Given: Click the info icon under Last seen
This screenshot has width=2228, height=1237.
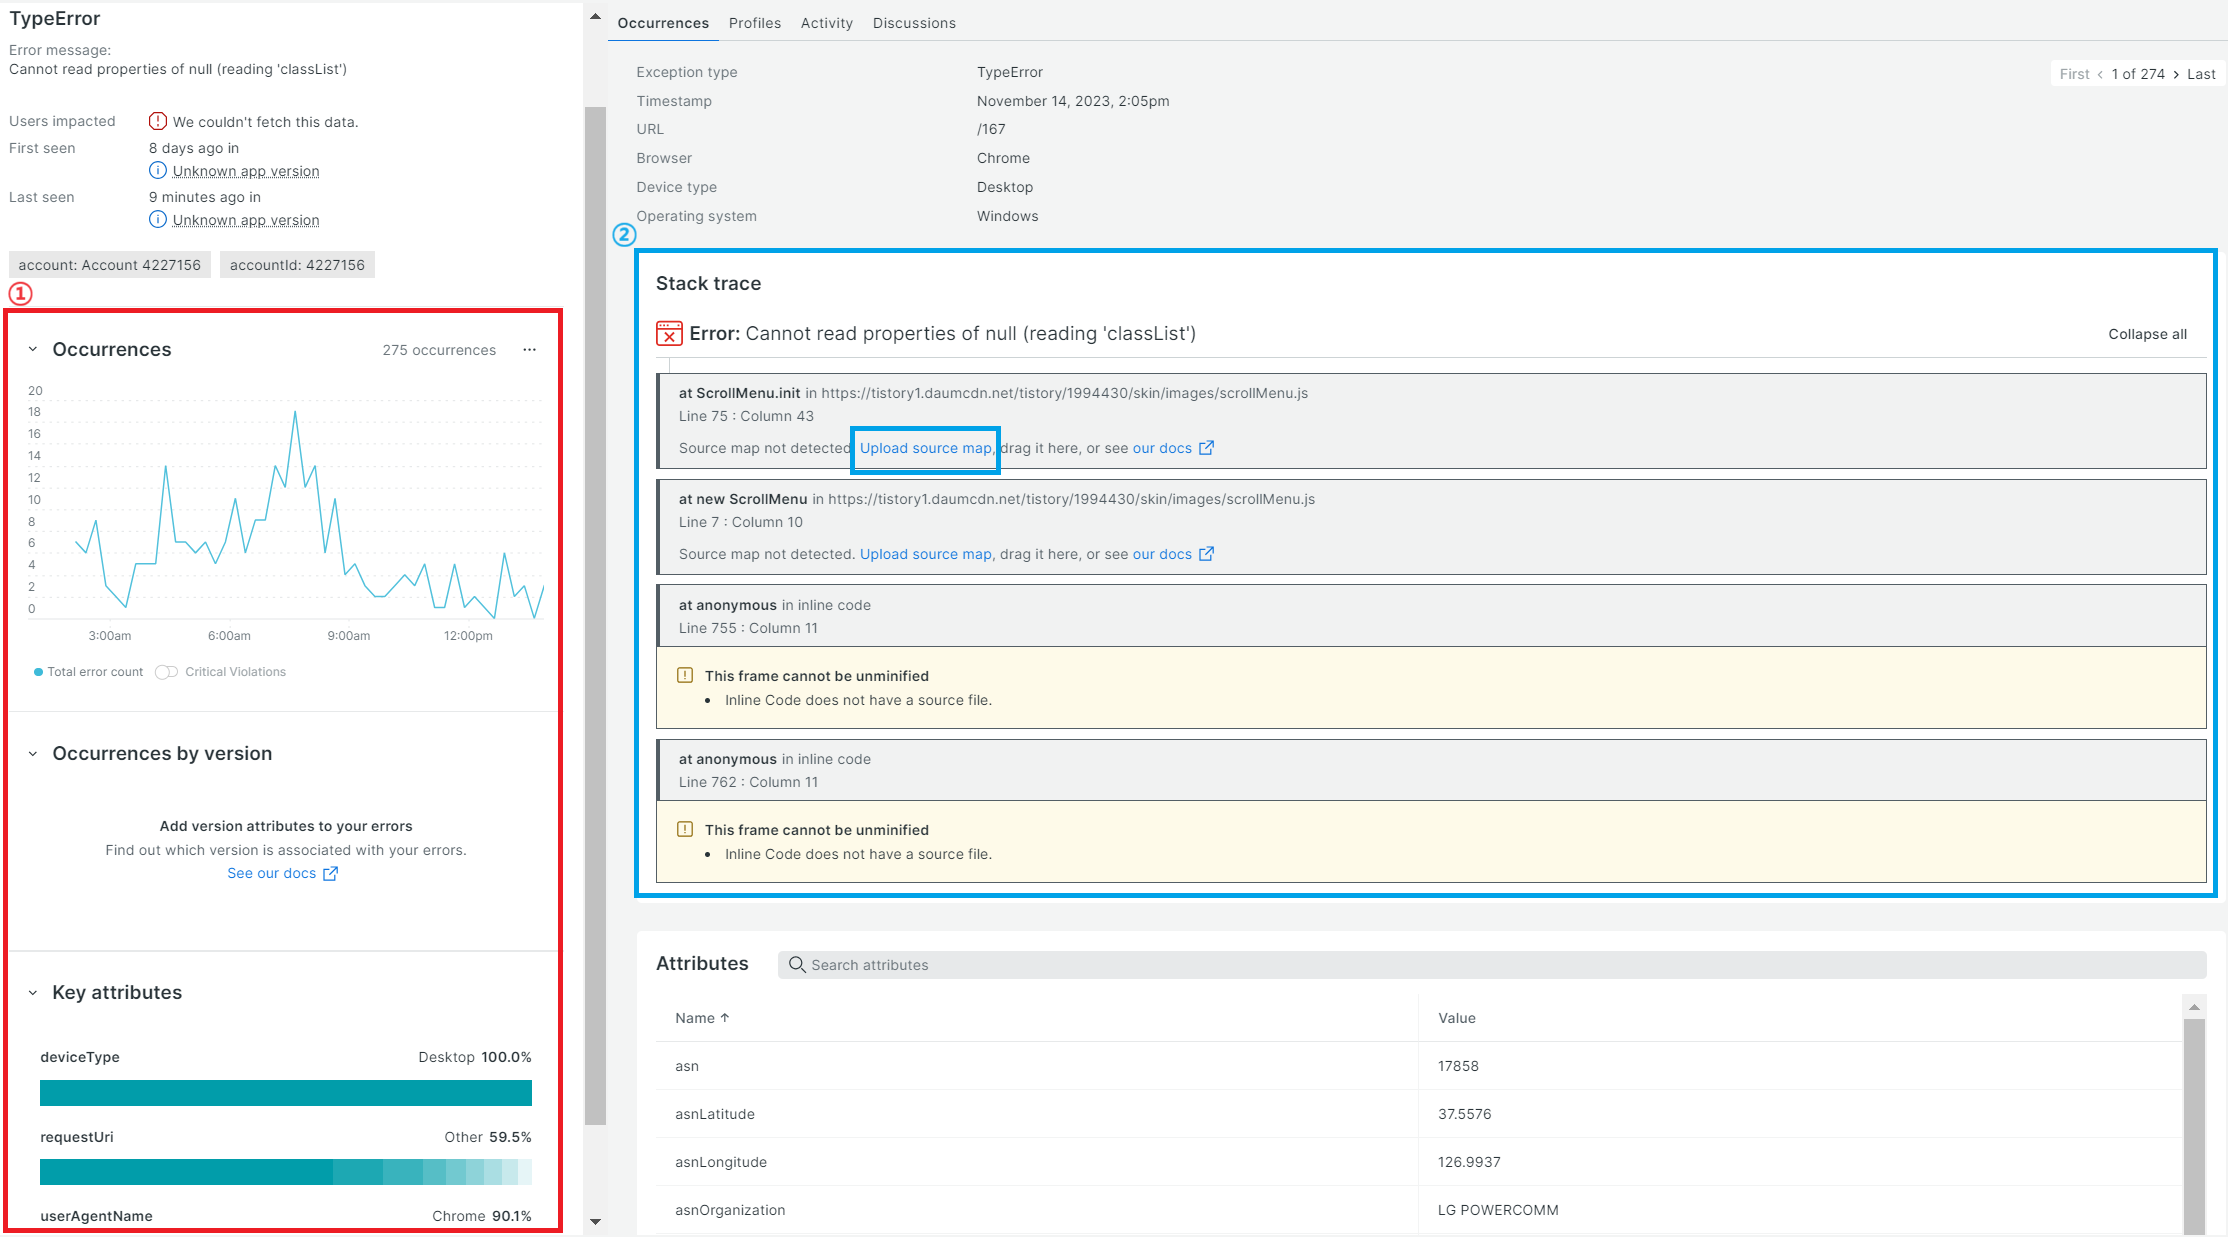Looking at the screenshot, I should point(158,220).
